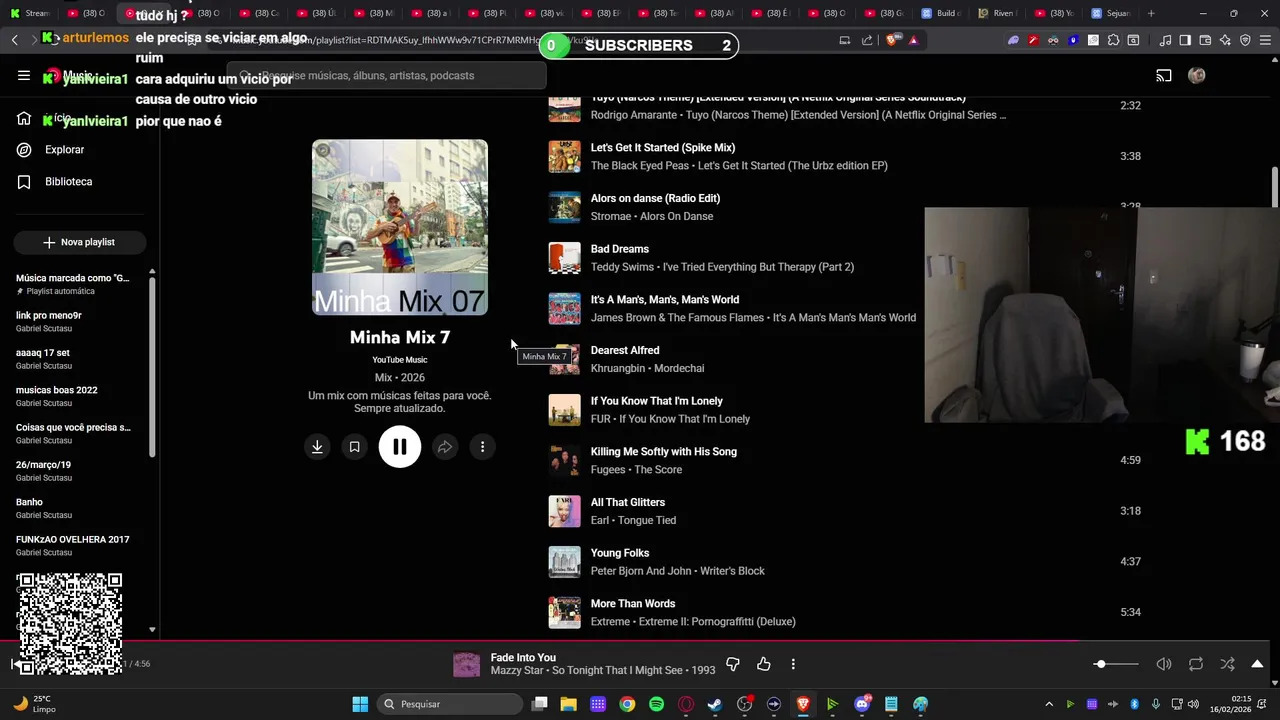
Task: Open the YouTube Music author link
Action: (400, 360)
